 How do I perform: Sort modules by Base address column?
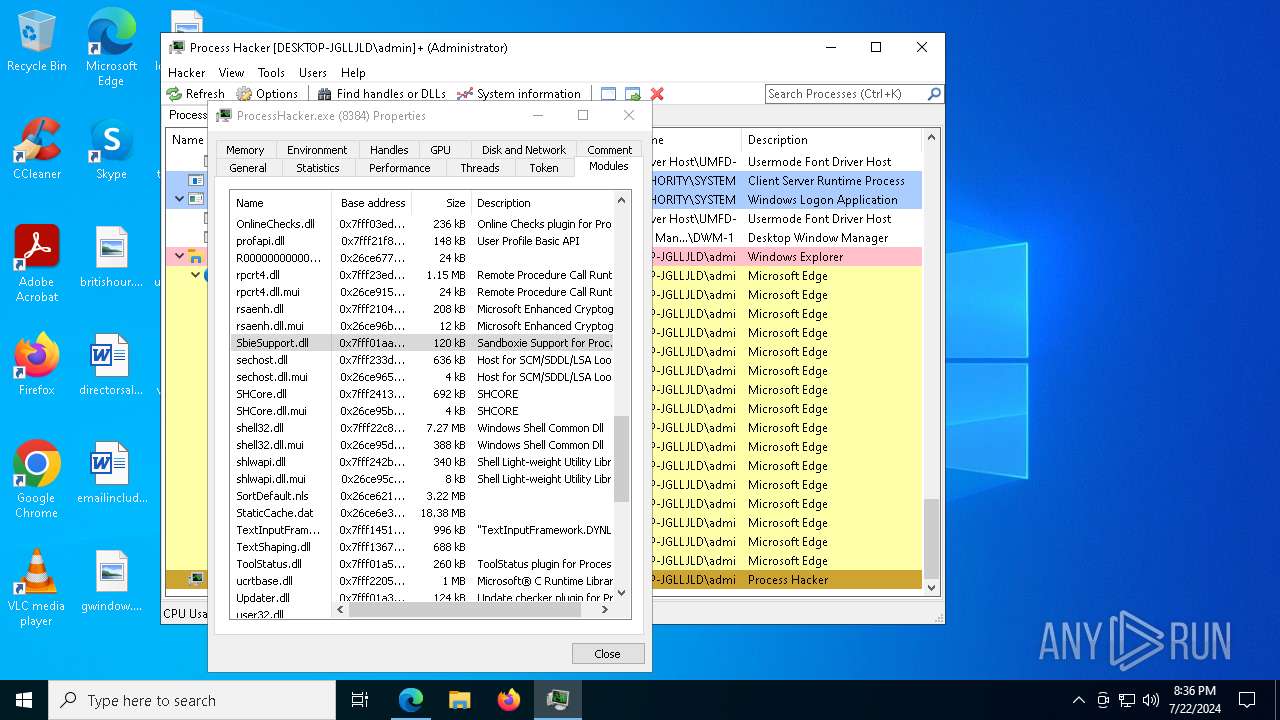(372, 203)
